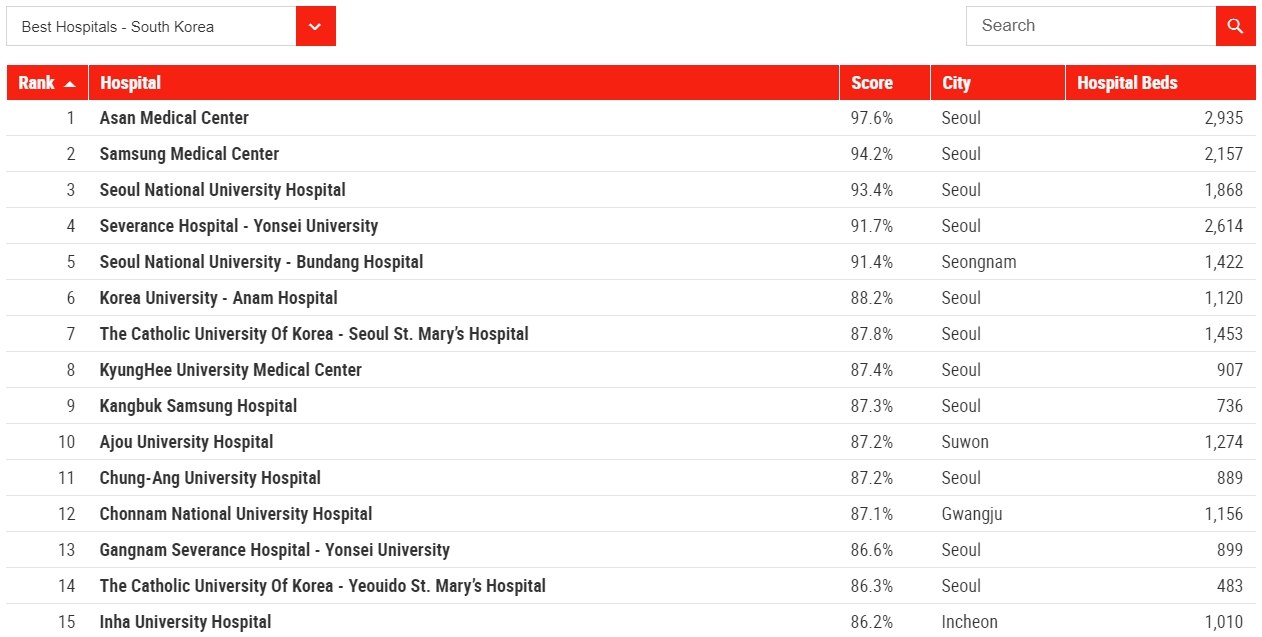Viewport: 1262px width, 637px height.
Task: Click Chung-Ang University Hospital name
Action: click(x=210, y=478)
